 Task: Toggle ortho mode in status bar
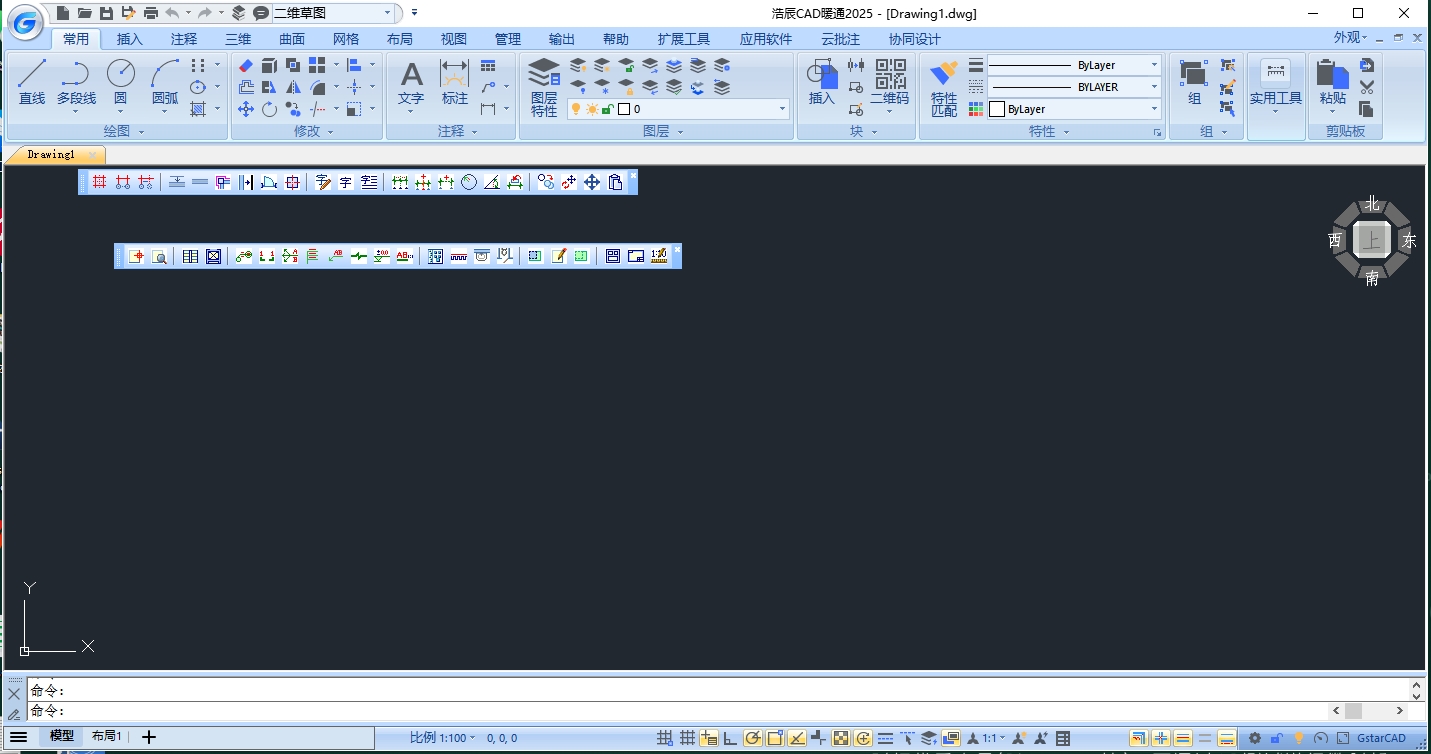click(x=731, y=738)
